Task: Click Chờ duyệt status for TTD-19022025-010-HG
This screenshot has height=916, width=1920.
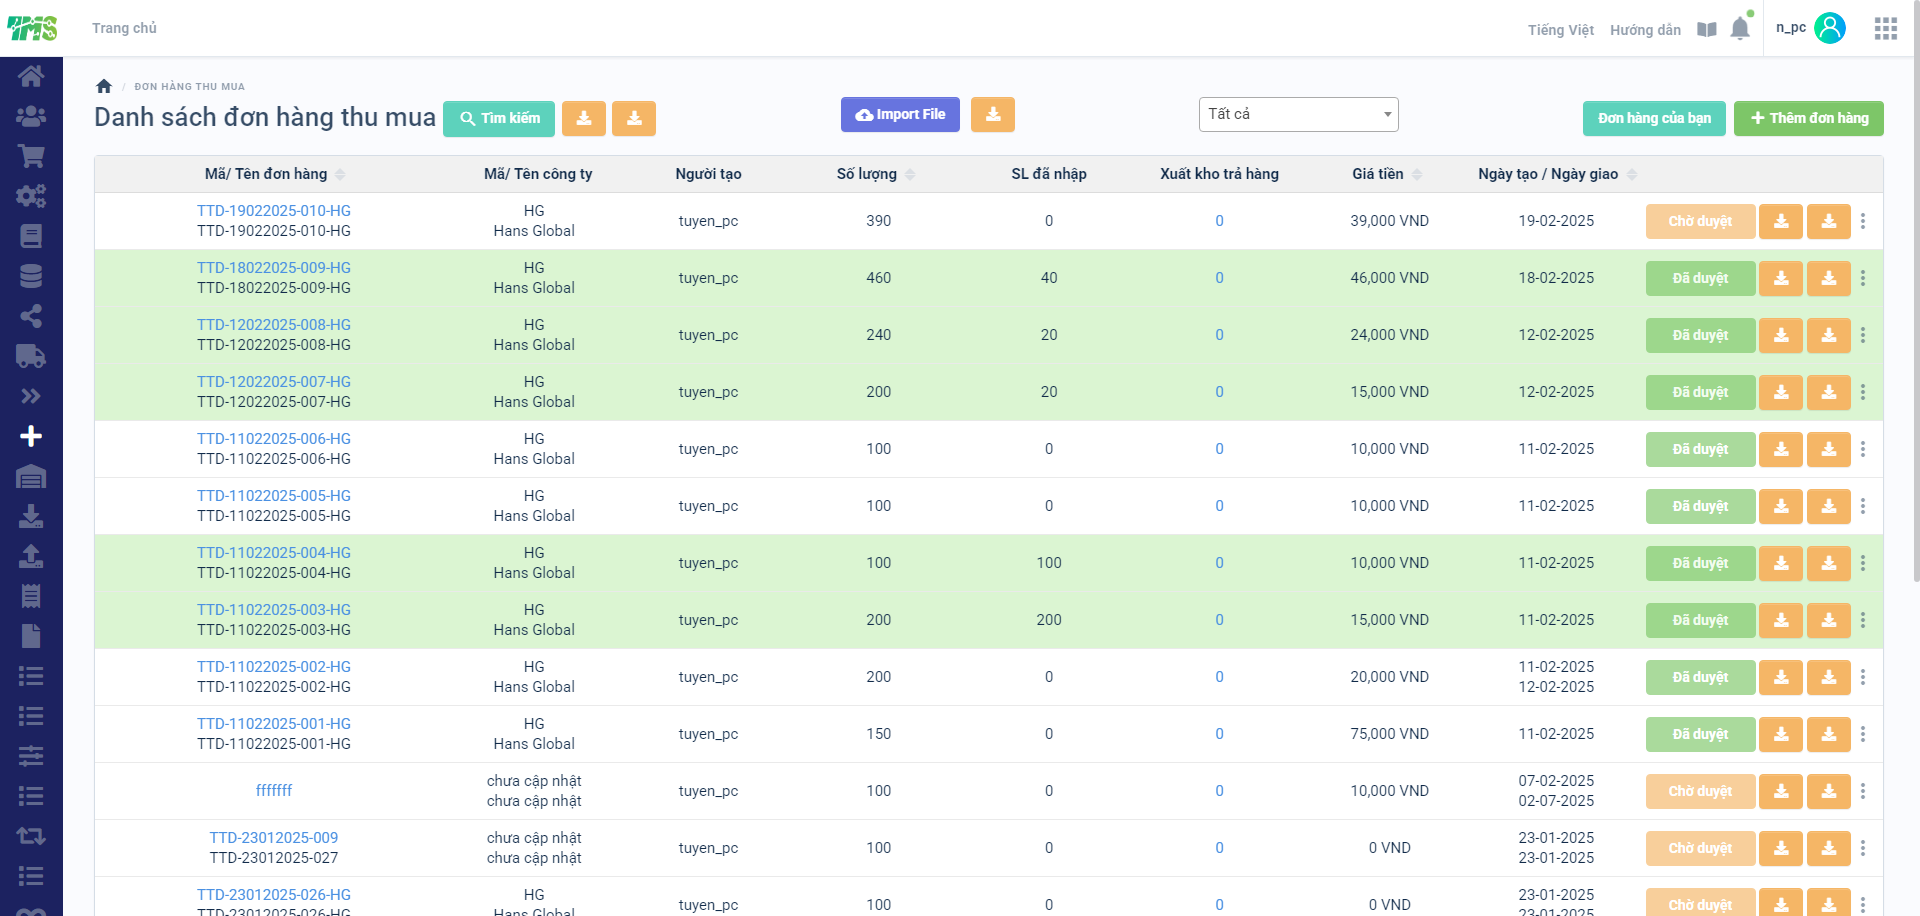Action: [x=1700, y=221]
